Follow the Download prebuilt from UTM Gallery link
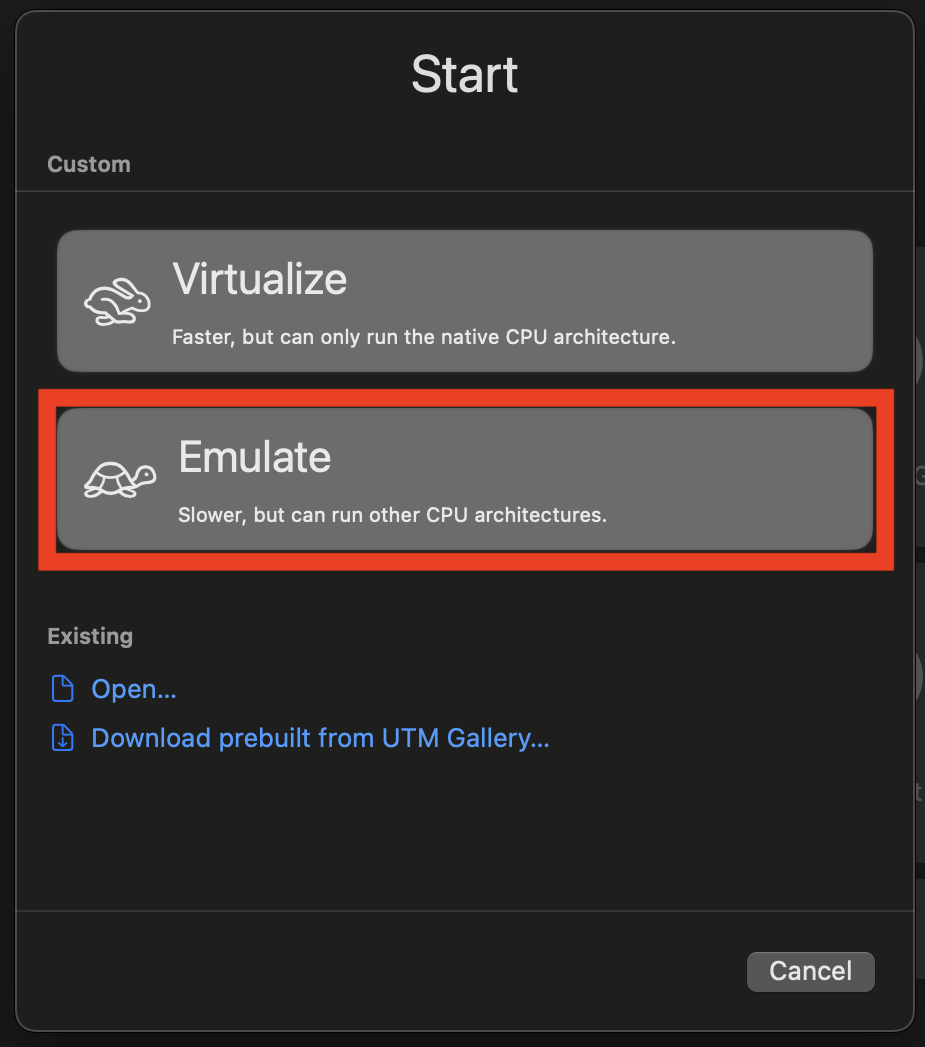 [x=320, y=738]
